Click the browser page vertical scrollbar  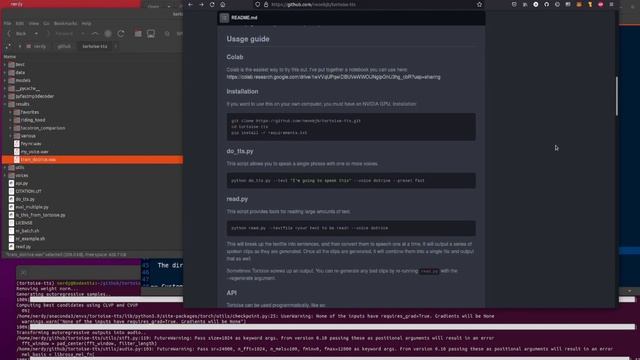616,96
